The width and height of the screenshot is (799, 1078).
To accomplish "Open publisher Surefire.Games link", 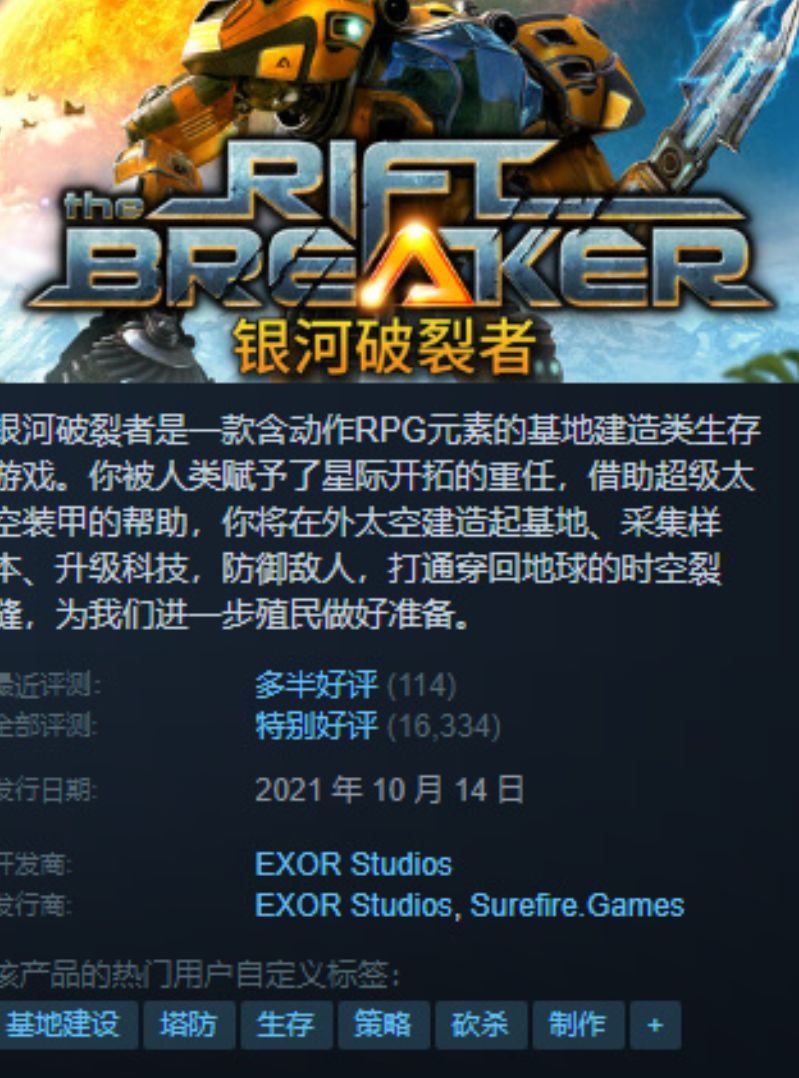I will coord(577,905).
